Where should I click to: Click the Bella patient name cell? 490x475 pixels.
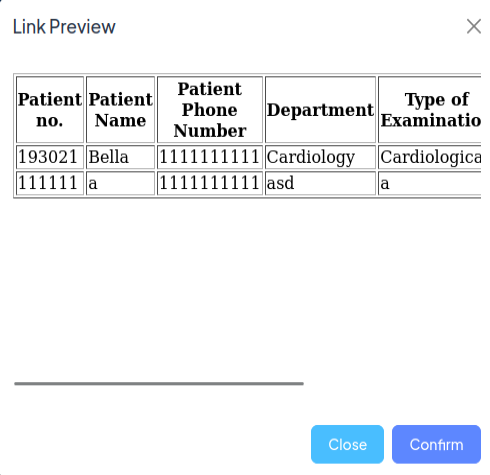[x=121, y=157]
